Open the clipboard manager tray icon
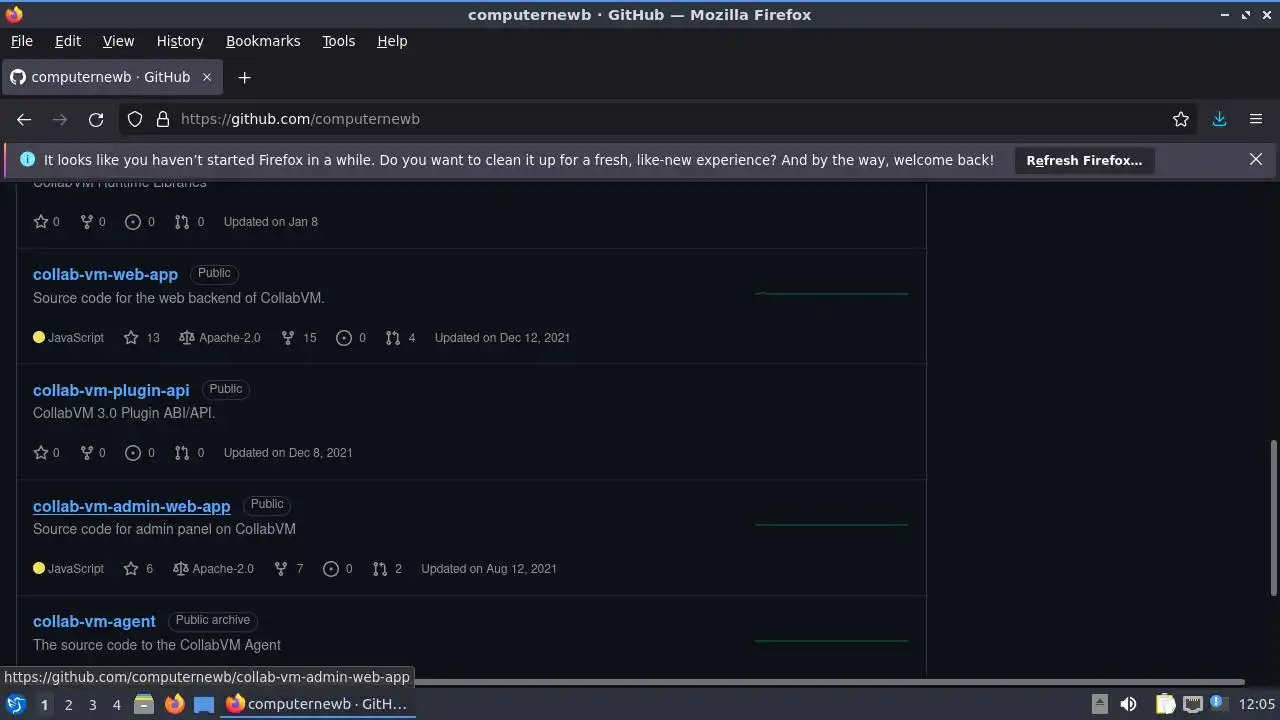This screenshot has width=1280, height=720. click(x=1165, y=704)
